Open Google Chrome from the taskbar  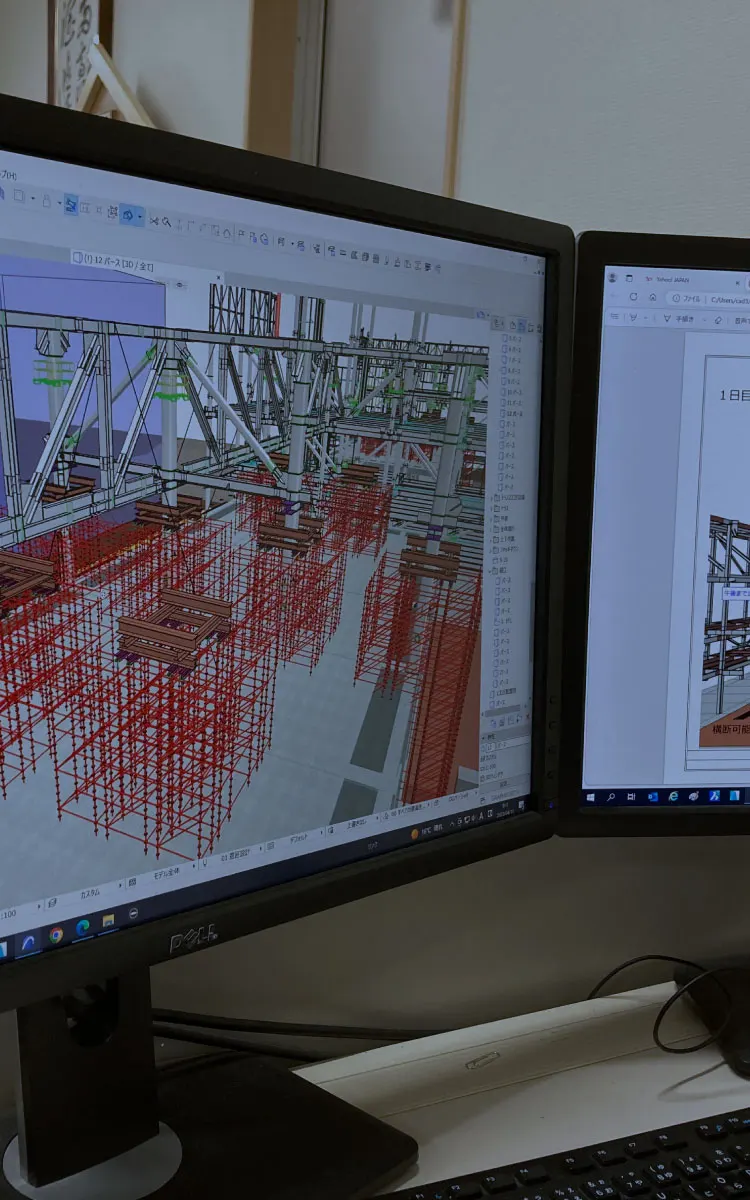56,935
